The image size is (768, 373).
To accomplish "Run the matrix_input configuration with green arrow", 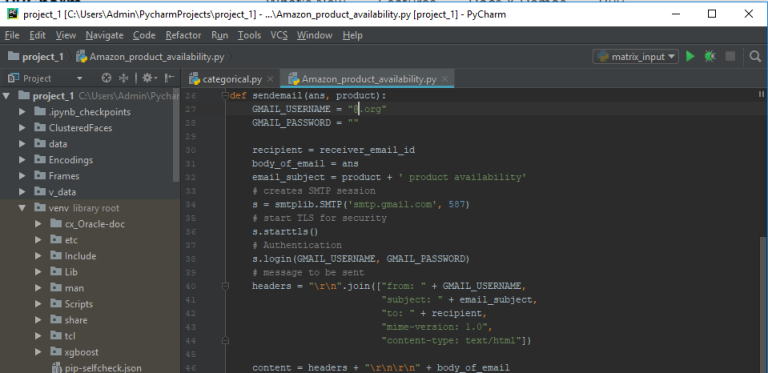I will 690,57.
